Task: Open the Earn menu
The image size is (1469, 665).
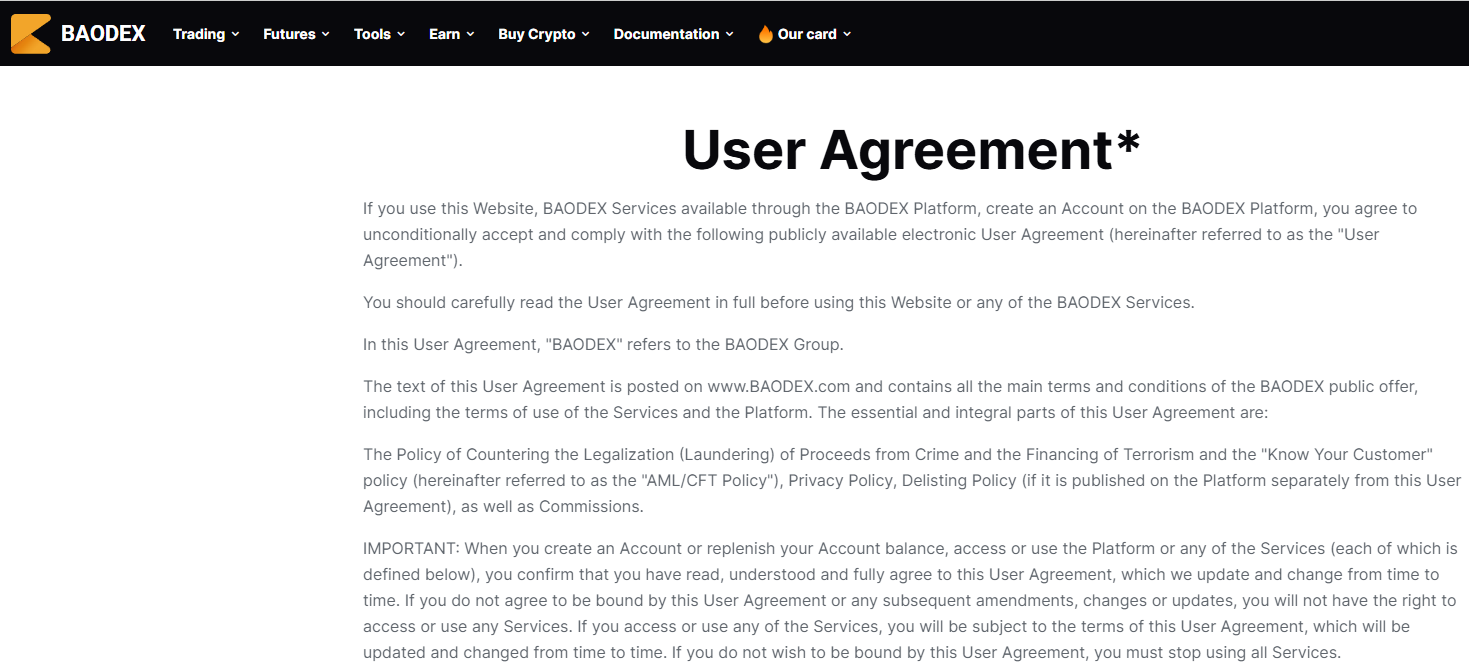Action: [x=444, y=34]
